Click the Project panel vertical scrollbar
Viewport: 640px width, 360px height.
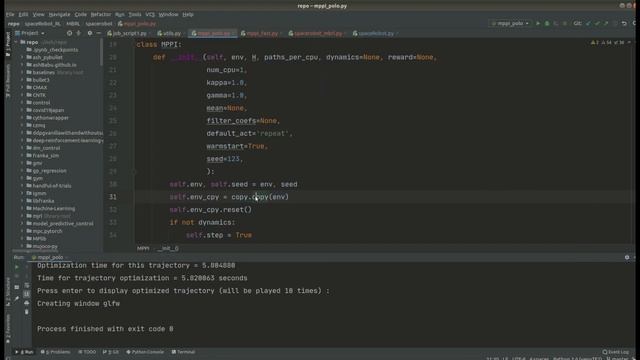[101, 52]
